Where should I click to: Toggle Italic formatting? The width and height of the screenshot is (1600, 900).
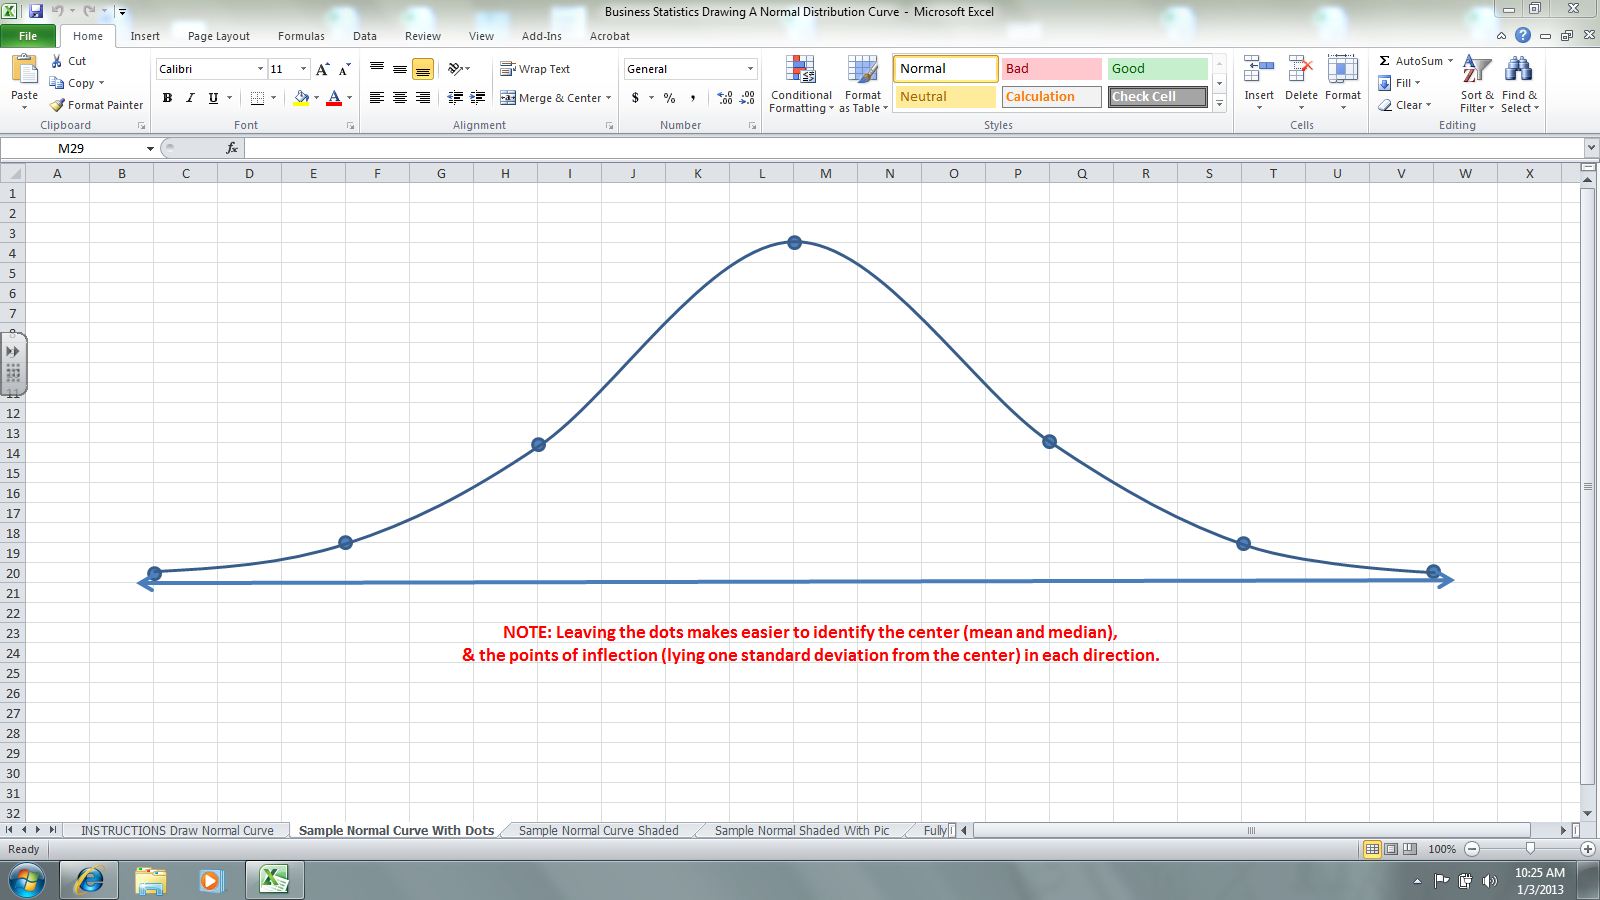pyautogui.click(x=190, y=98)
